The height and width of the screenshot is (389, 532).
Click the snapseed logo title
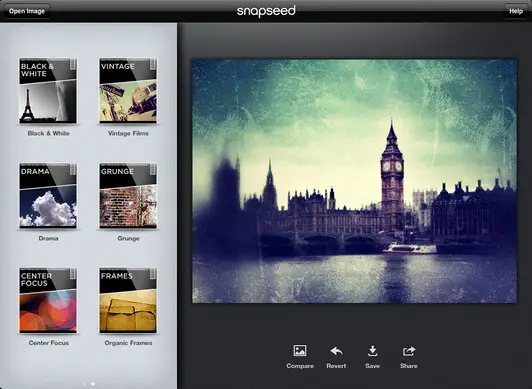coord(266,11)
